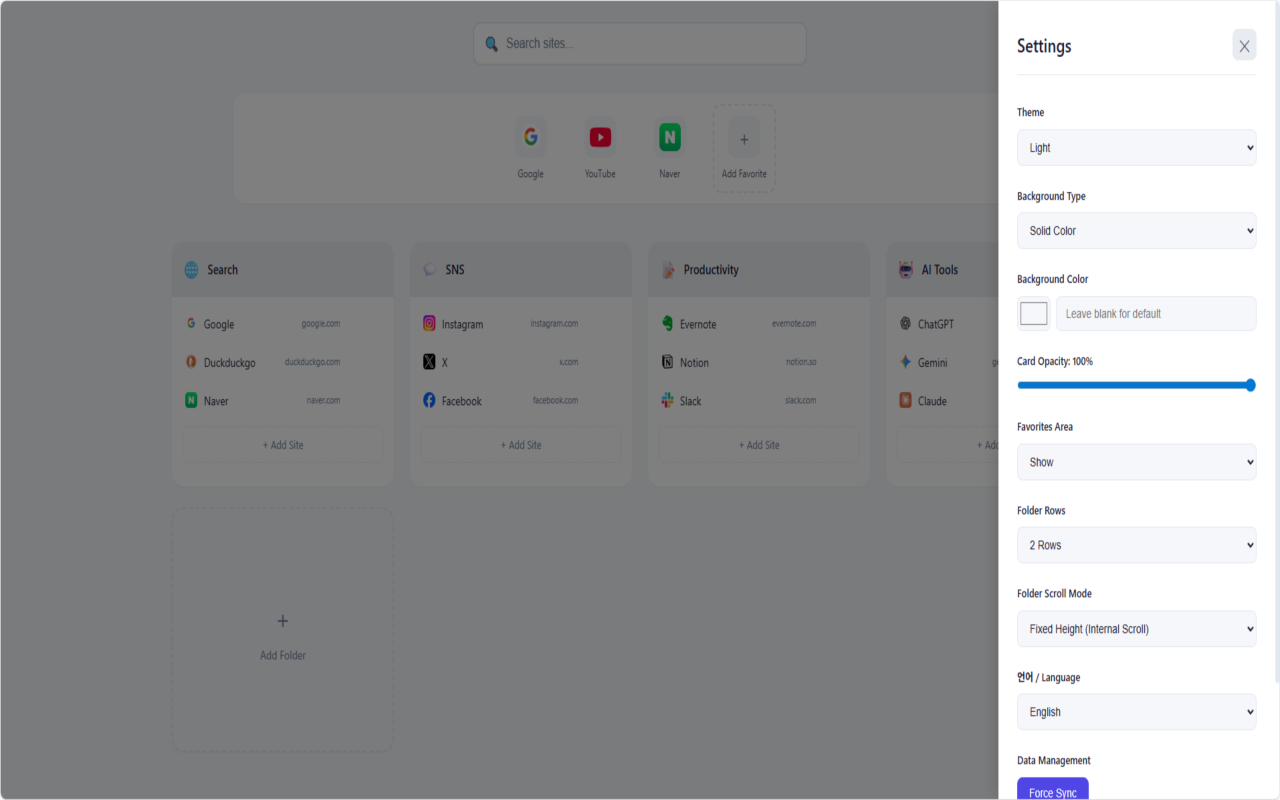Click the Slack logo icon
The height and width of the screenshot is (800, 1280).
(667, 400)
